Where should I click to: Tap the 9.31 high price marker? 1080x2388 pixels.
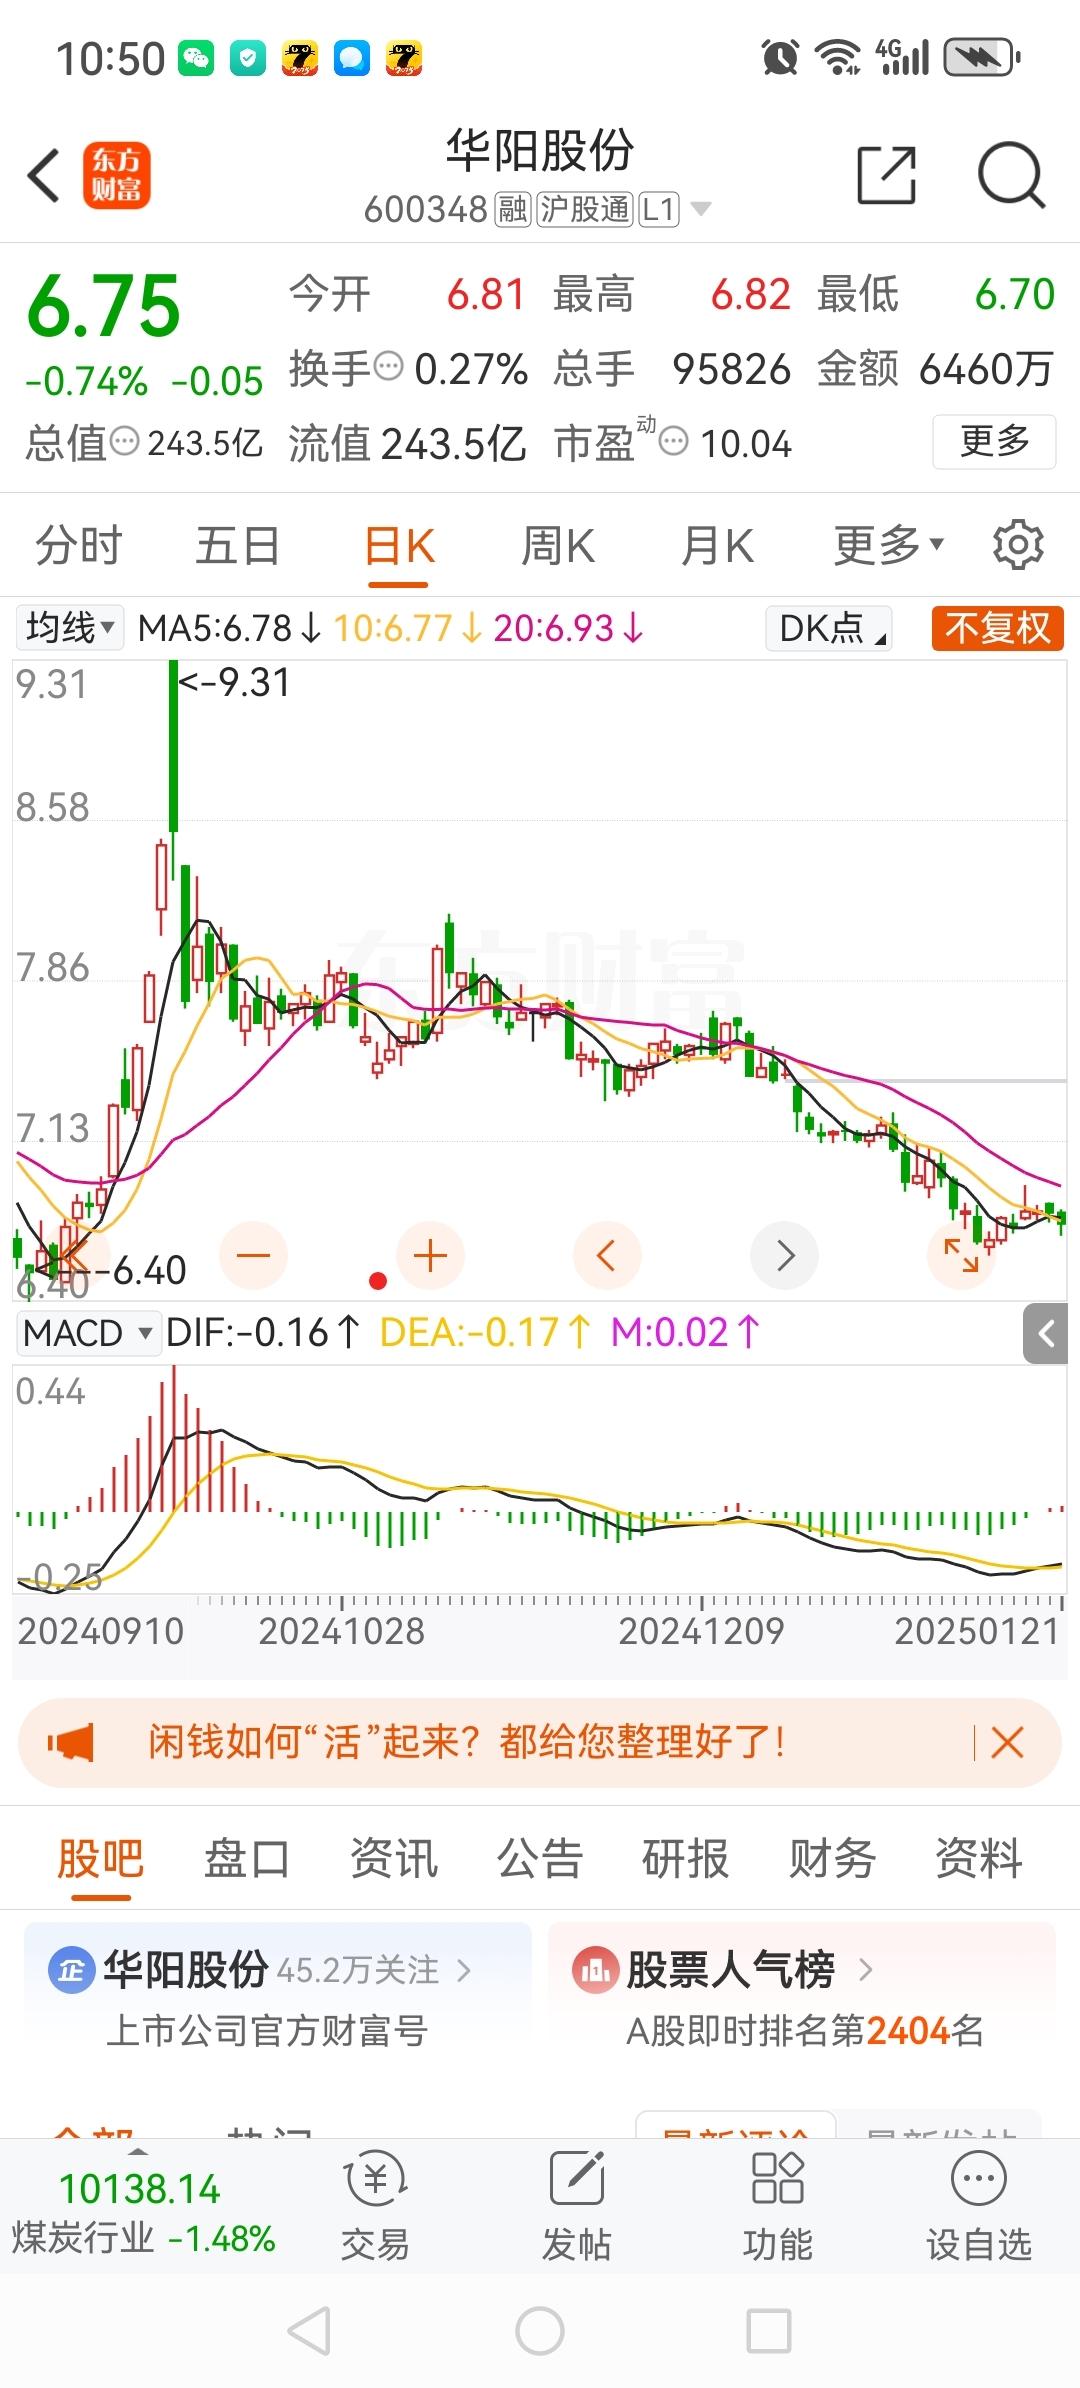point(235,683)
